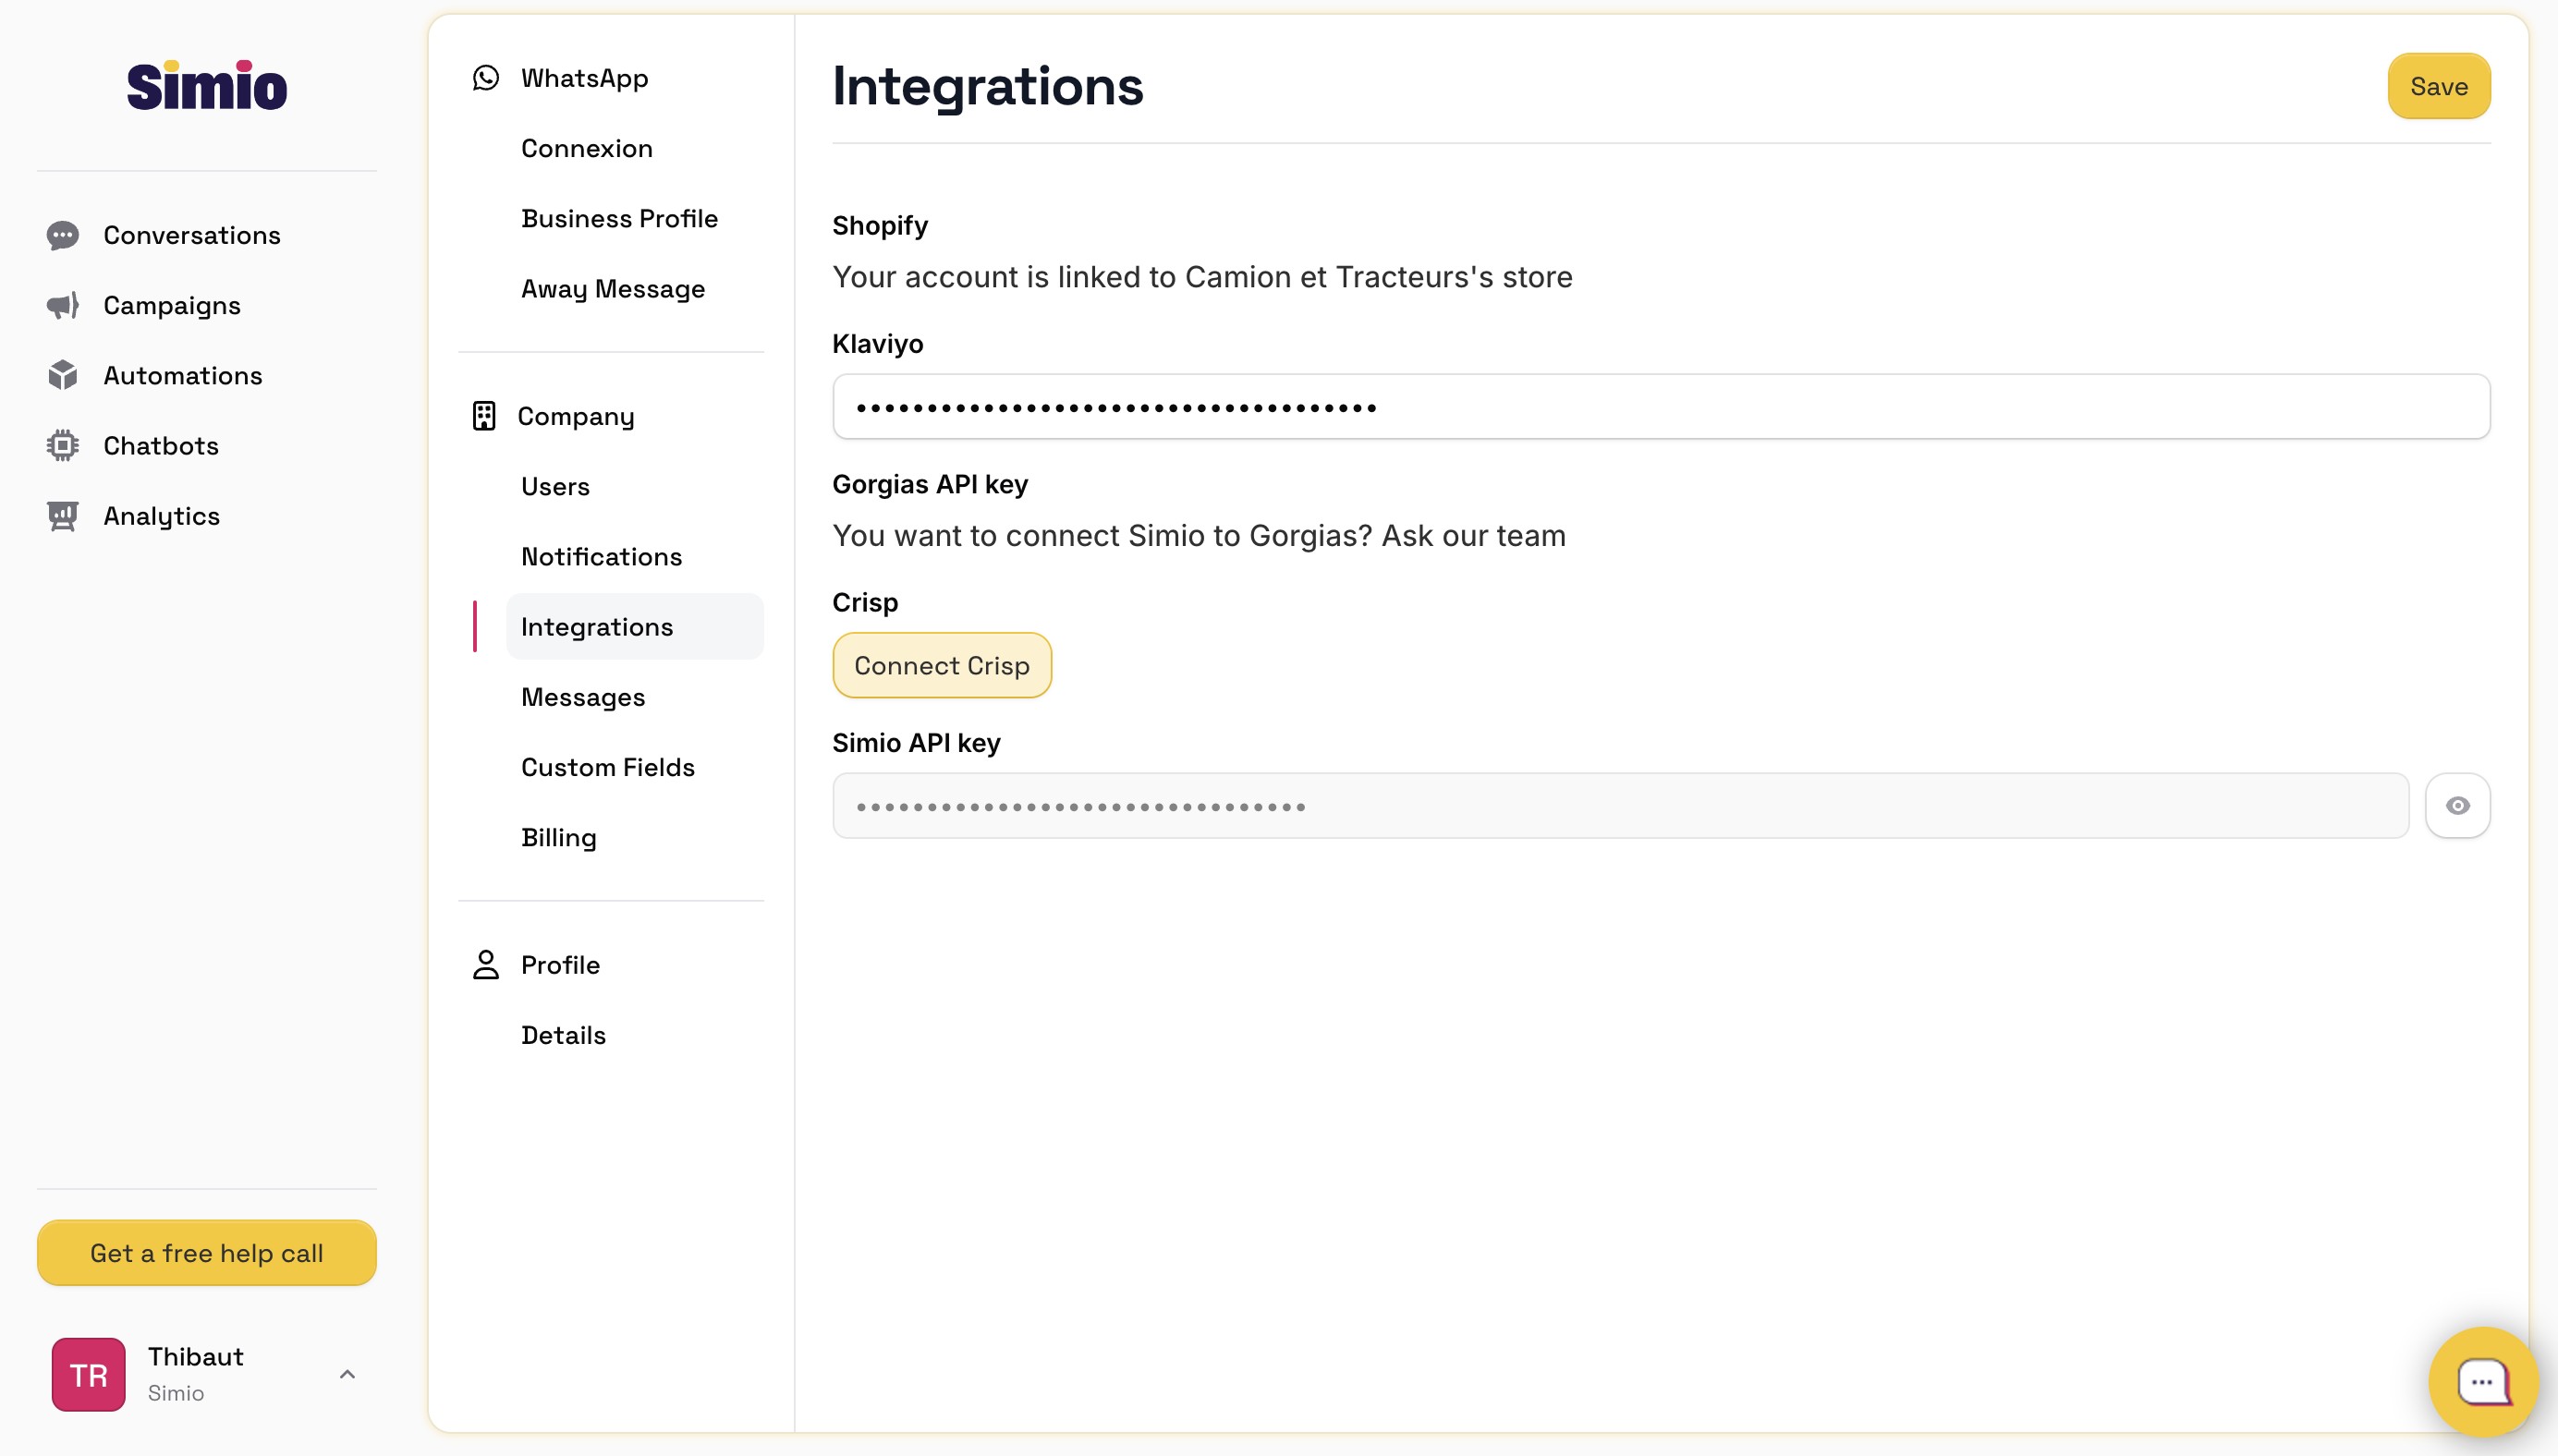
Task: Click the Campaigns megaphone icon
Action: coord(63,305)
